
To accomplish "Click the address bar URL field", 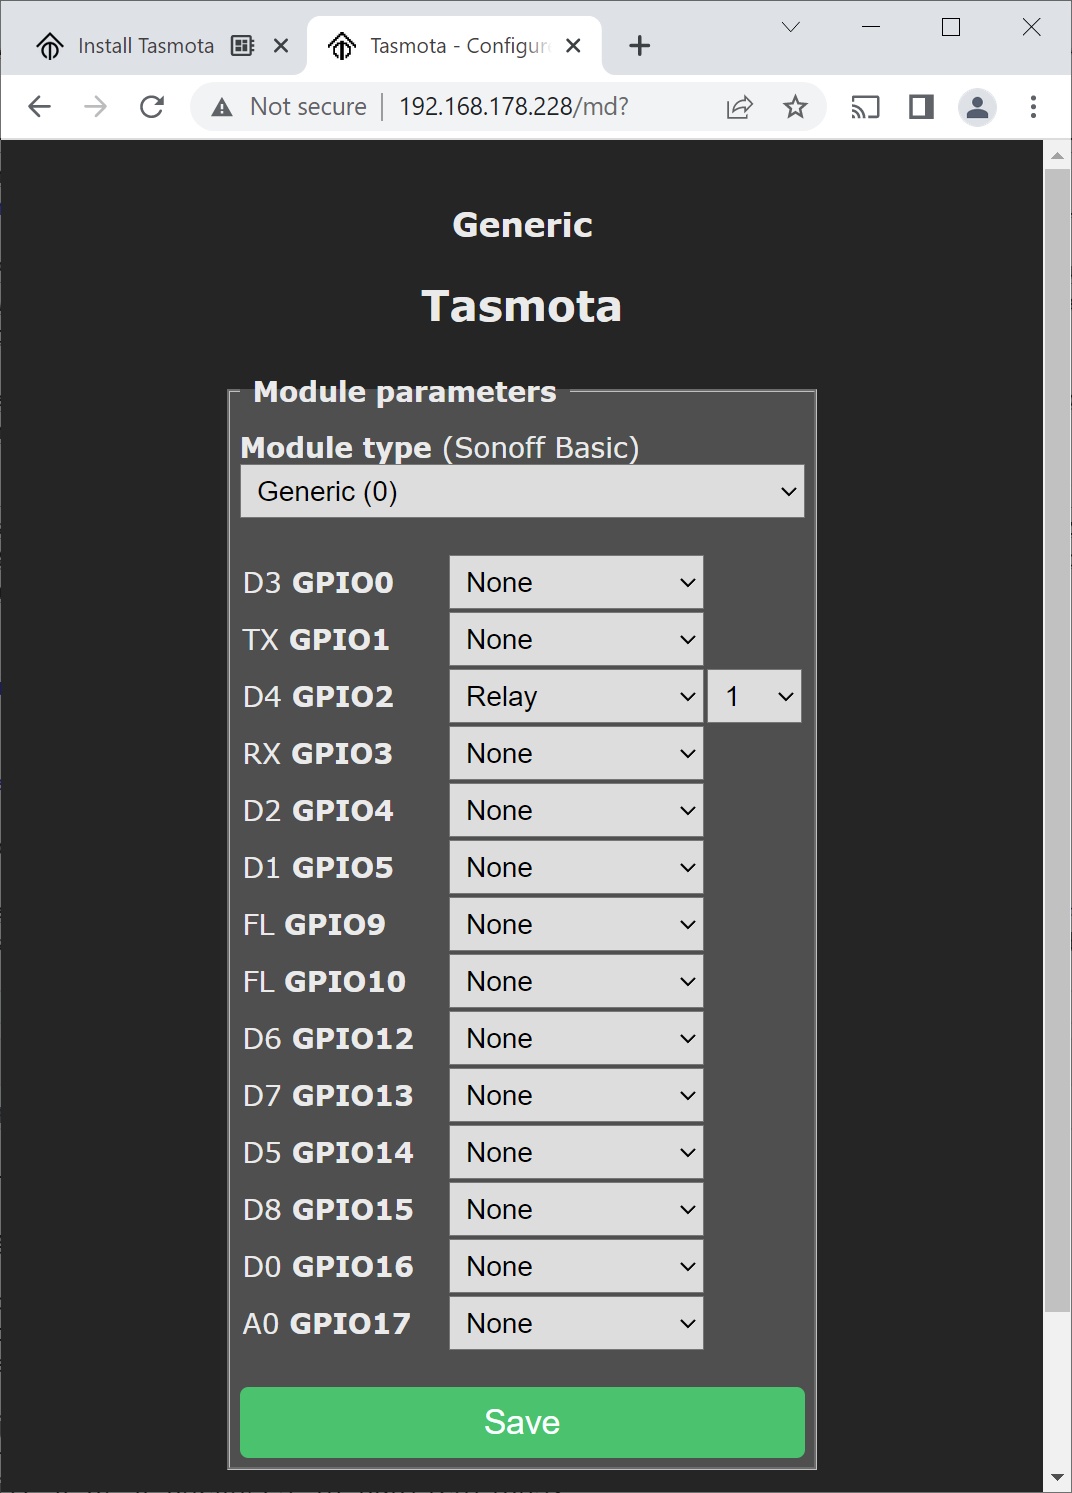I will click(514, 107).
